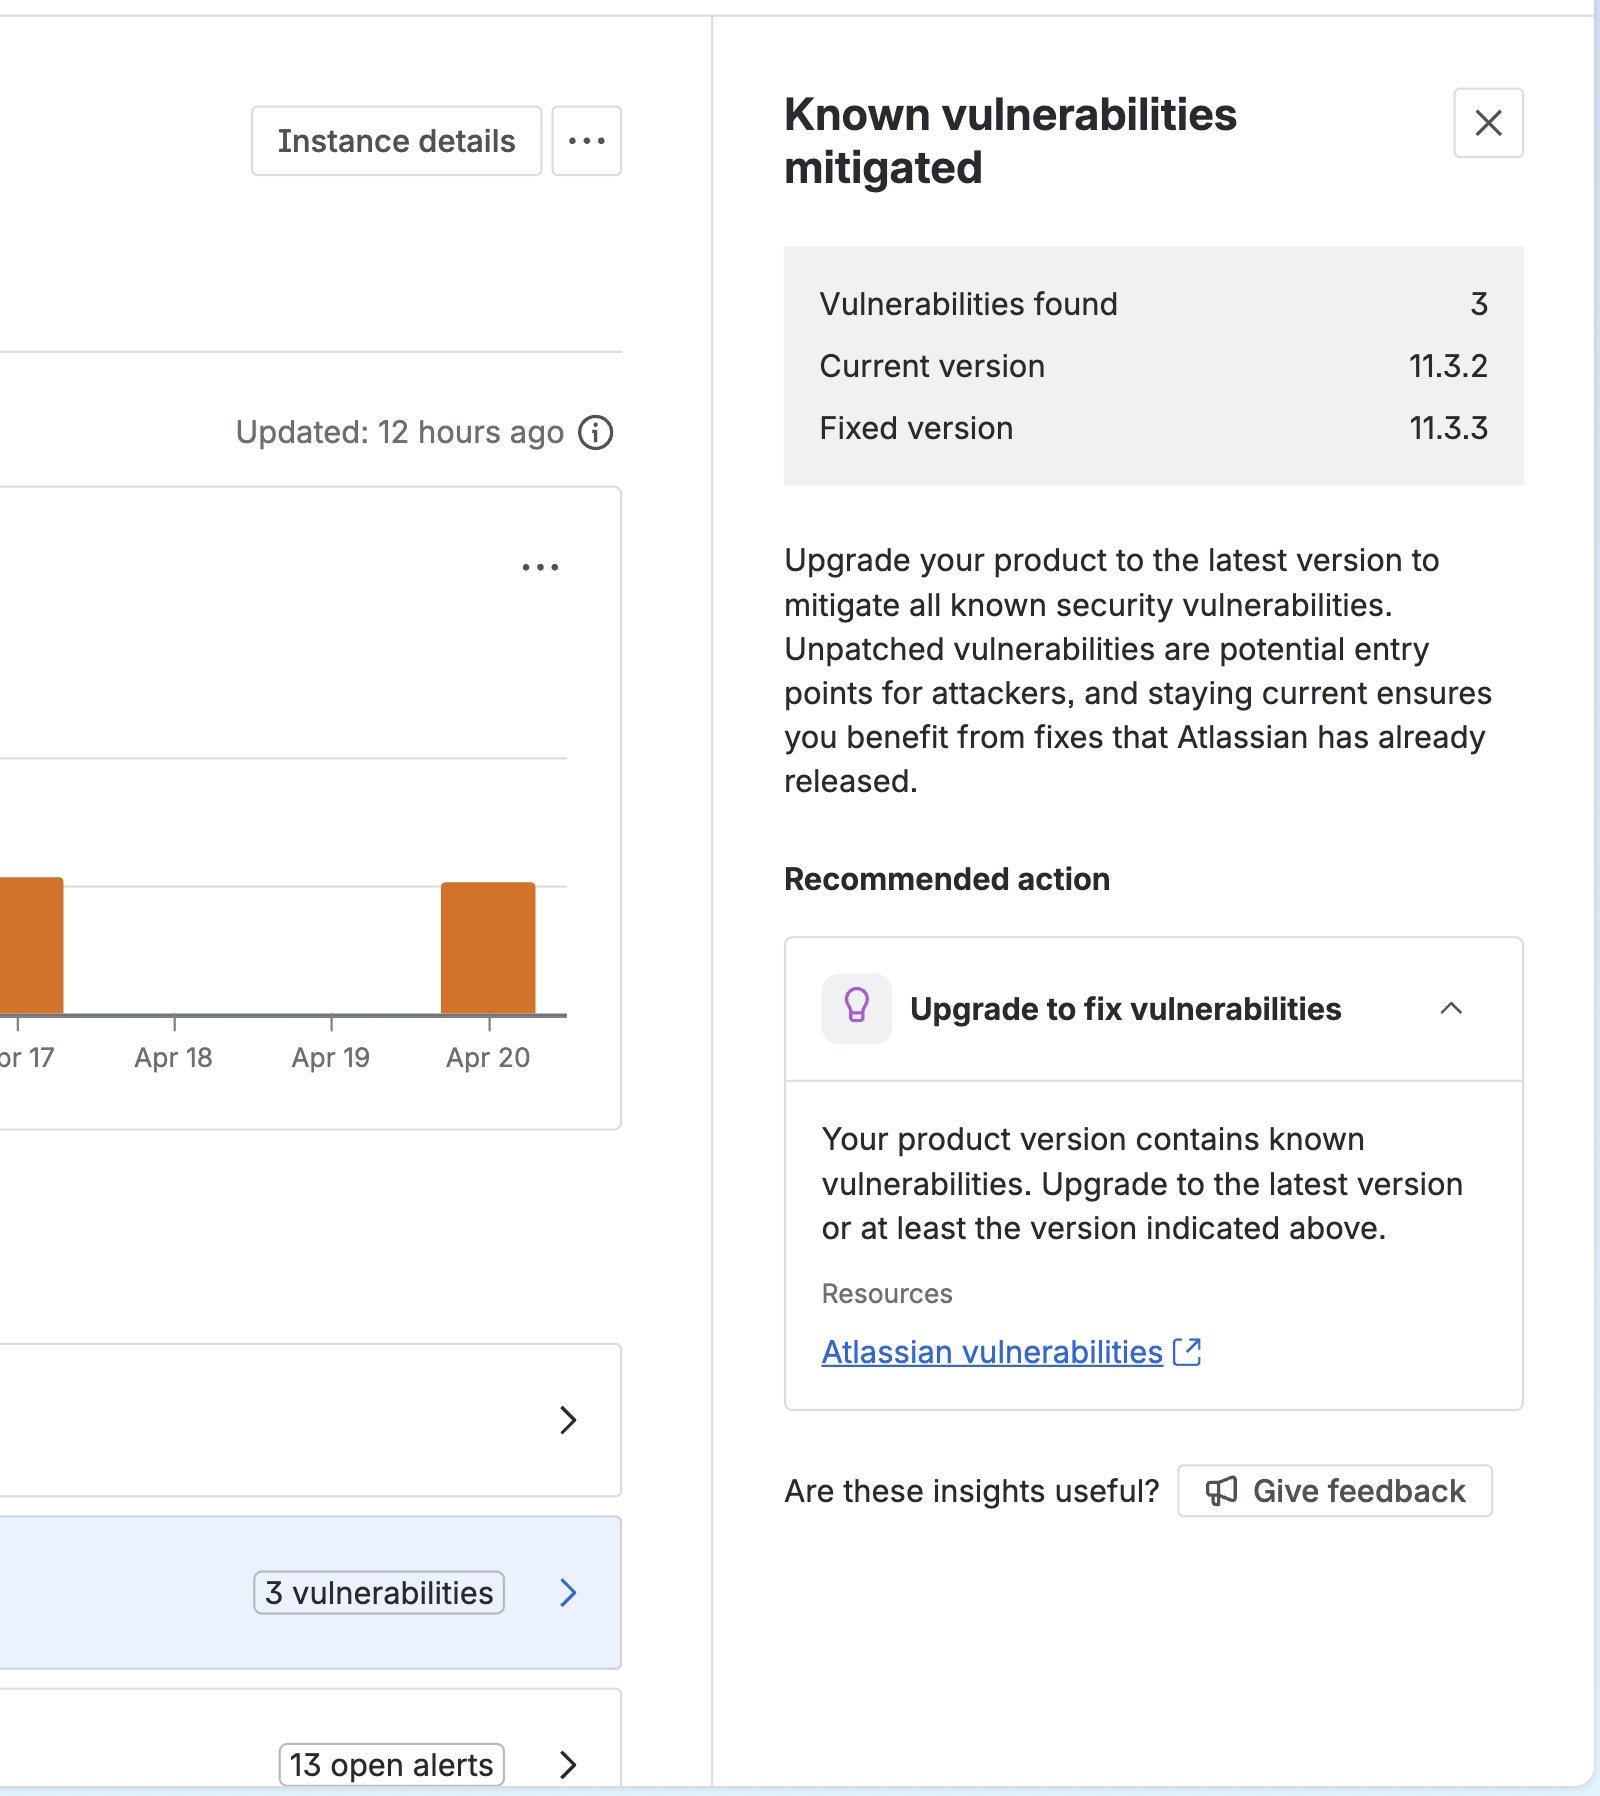Click the 13 open alerts badge
Screen dimensions: 1600x1796
(x=391, y=1764)
